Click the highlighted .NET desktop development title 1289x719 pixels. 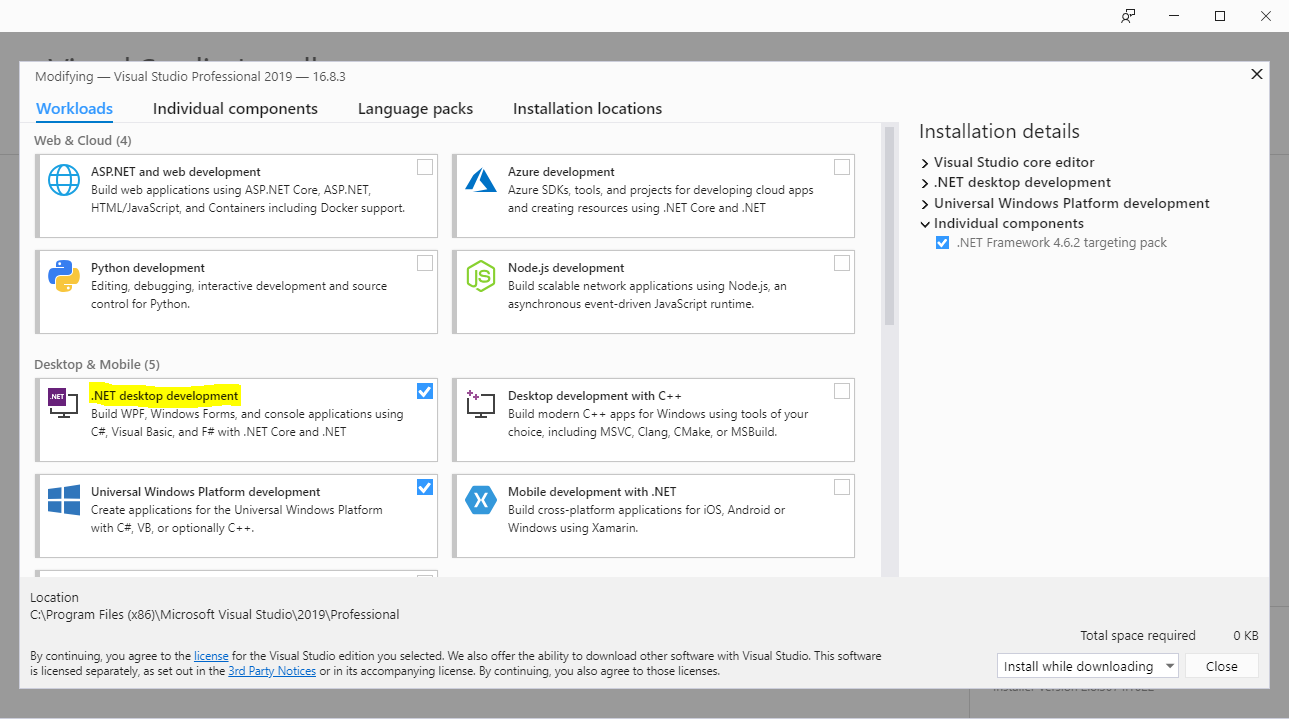pos(164,396)
